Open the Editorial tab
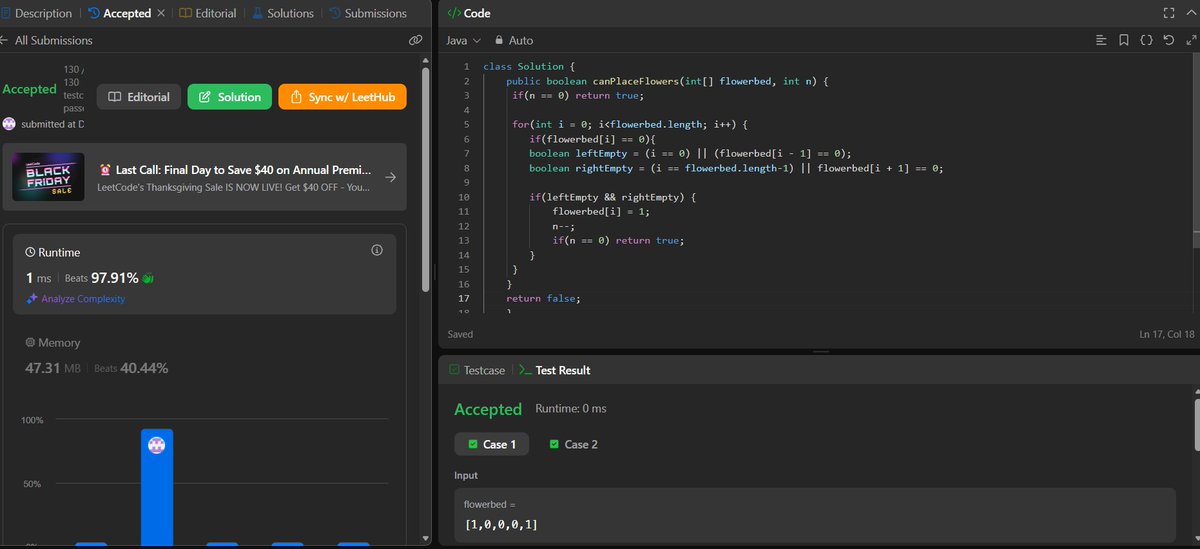 208,13
